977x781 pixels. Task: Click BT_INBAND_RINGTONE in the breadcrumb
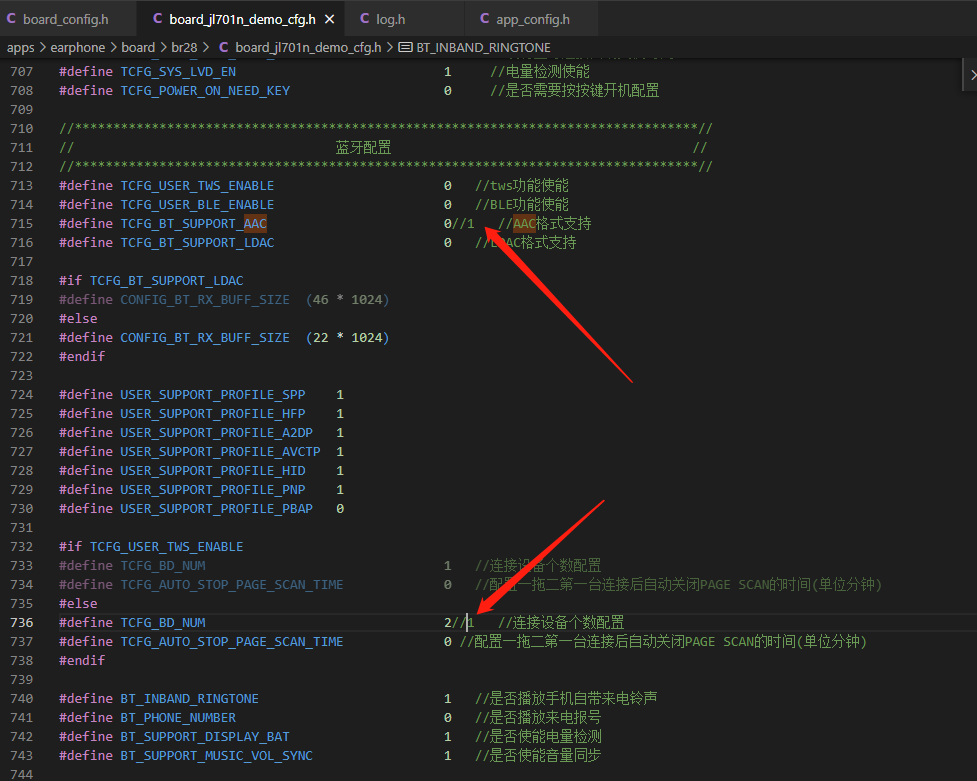pos(484,47)
